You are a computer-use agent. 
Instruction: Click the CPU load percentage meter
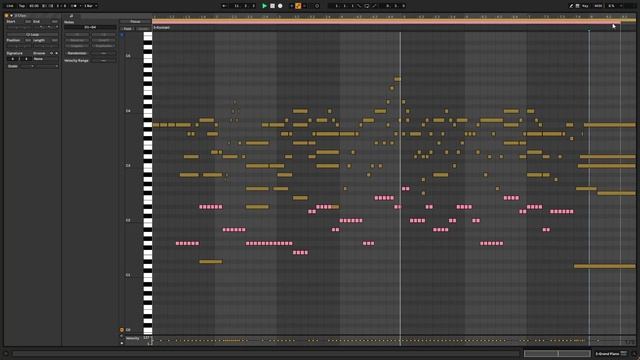point(611,6)
